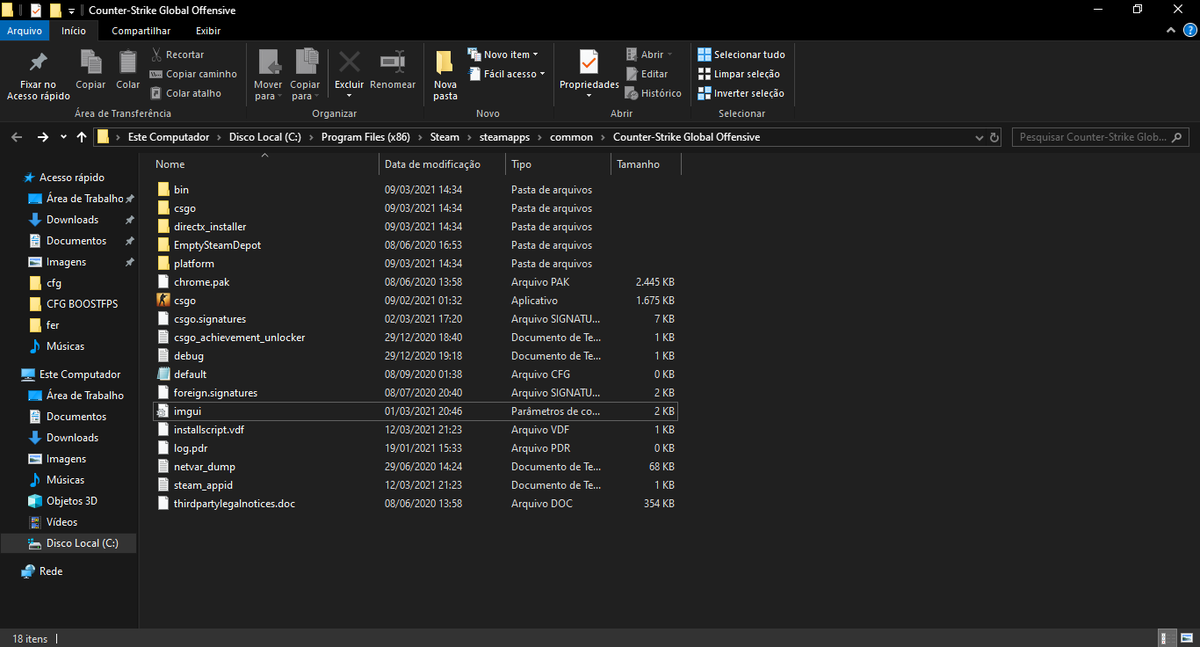Switch to details view in status bar
This screenshot has height=647, width=1200.
[1166, 637]
